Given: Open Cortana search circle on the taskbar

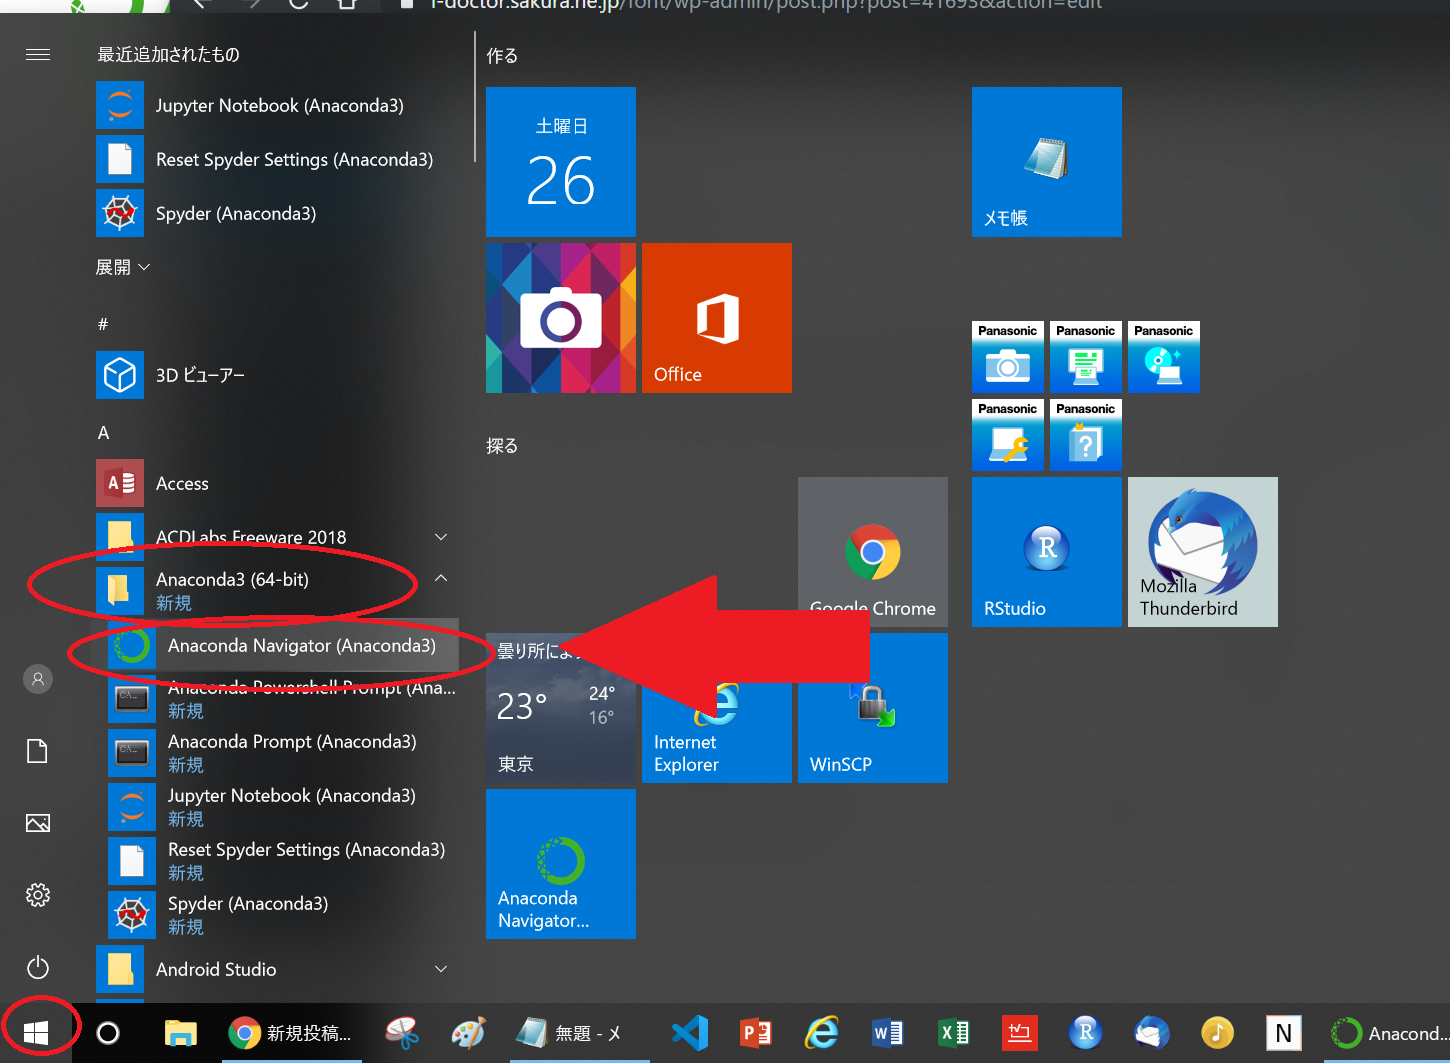Looking at the screenshot, I should coord(108,1033).
